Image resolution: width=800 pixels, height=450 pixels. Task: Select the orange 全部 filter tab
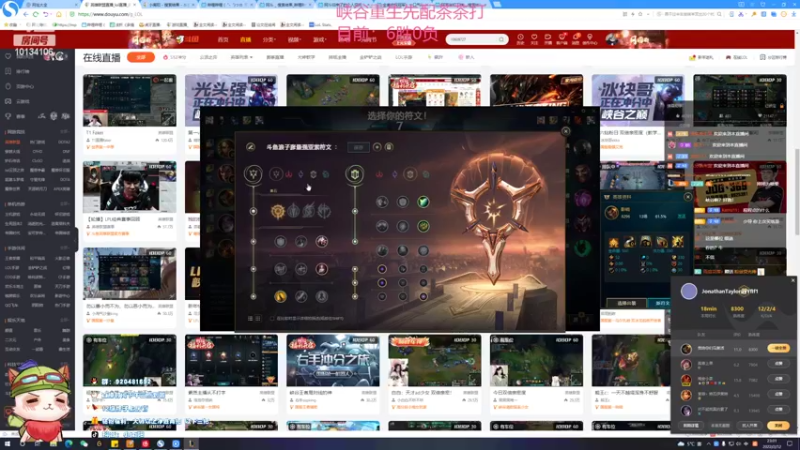(141, 57)
